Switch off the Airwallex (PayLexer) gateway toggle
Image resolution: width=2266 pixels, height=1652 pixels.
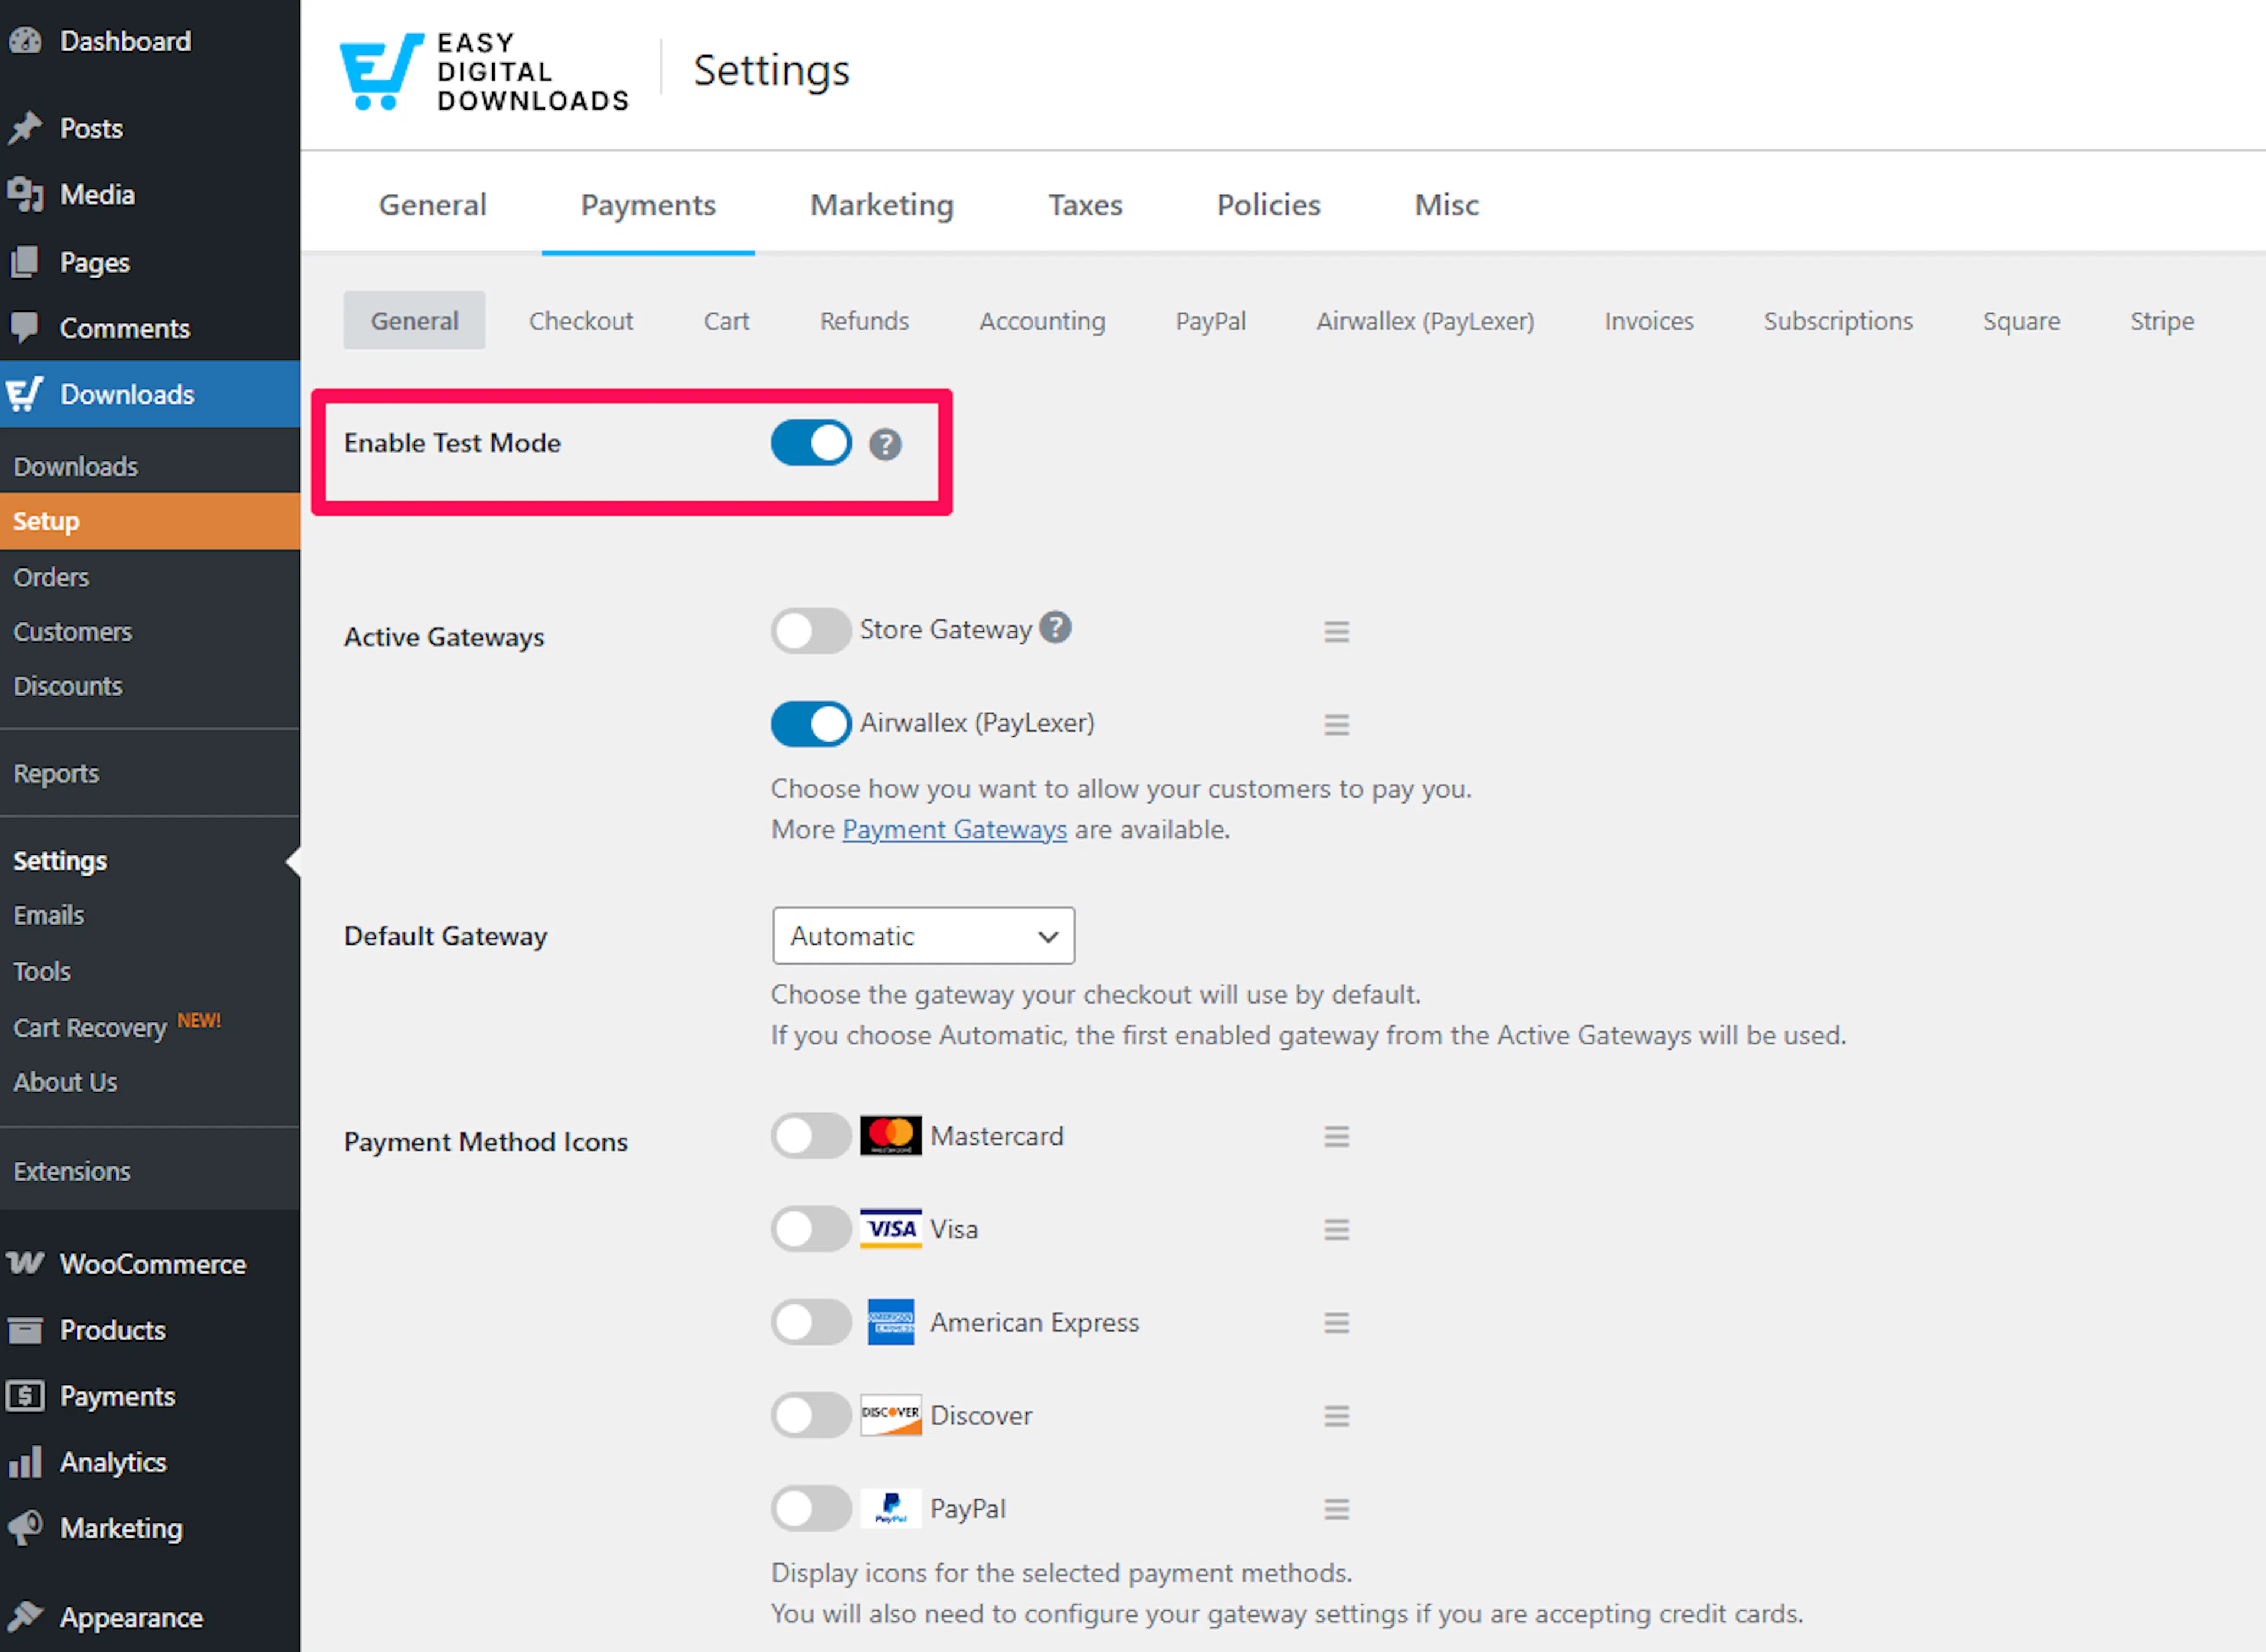pos(811,724)
